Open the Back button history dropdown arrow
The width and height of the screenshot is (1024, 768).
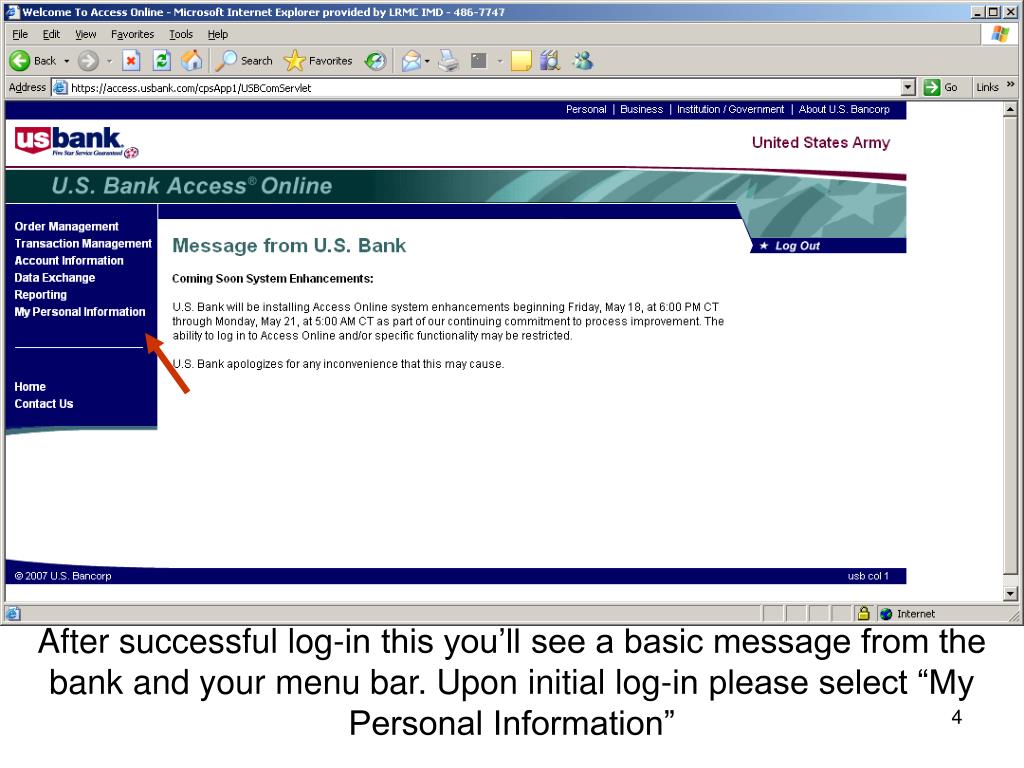67,61
